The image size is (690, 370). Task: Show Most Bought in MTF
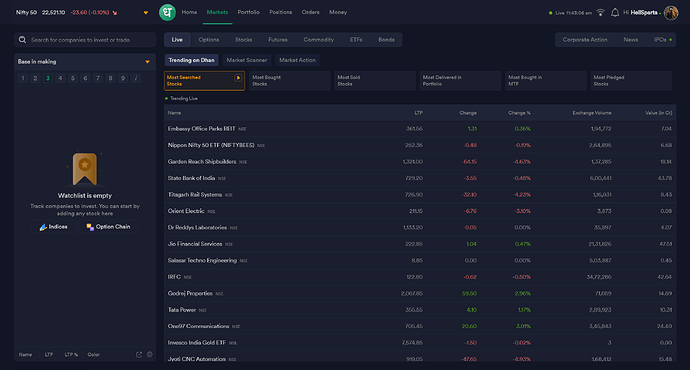(x=546, y=81)
